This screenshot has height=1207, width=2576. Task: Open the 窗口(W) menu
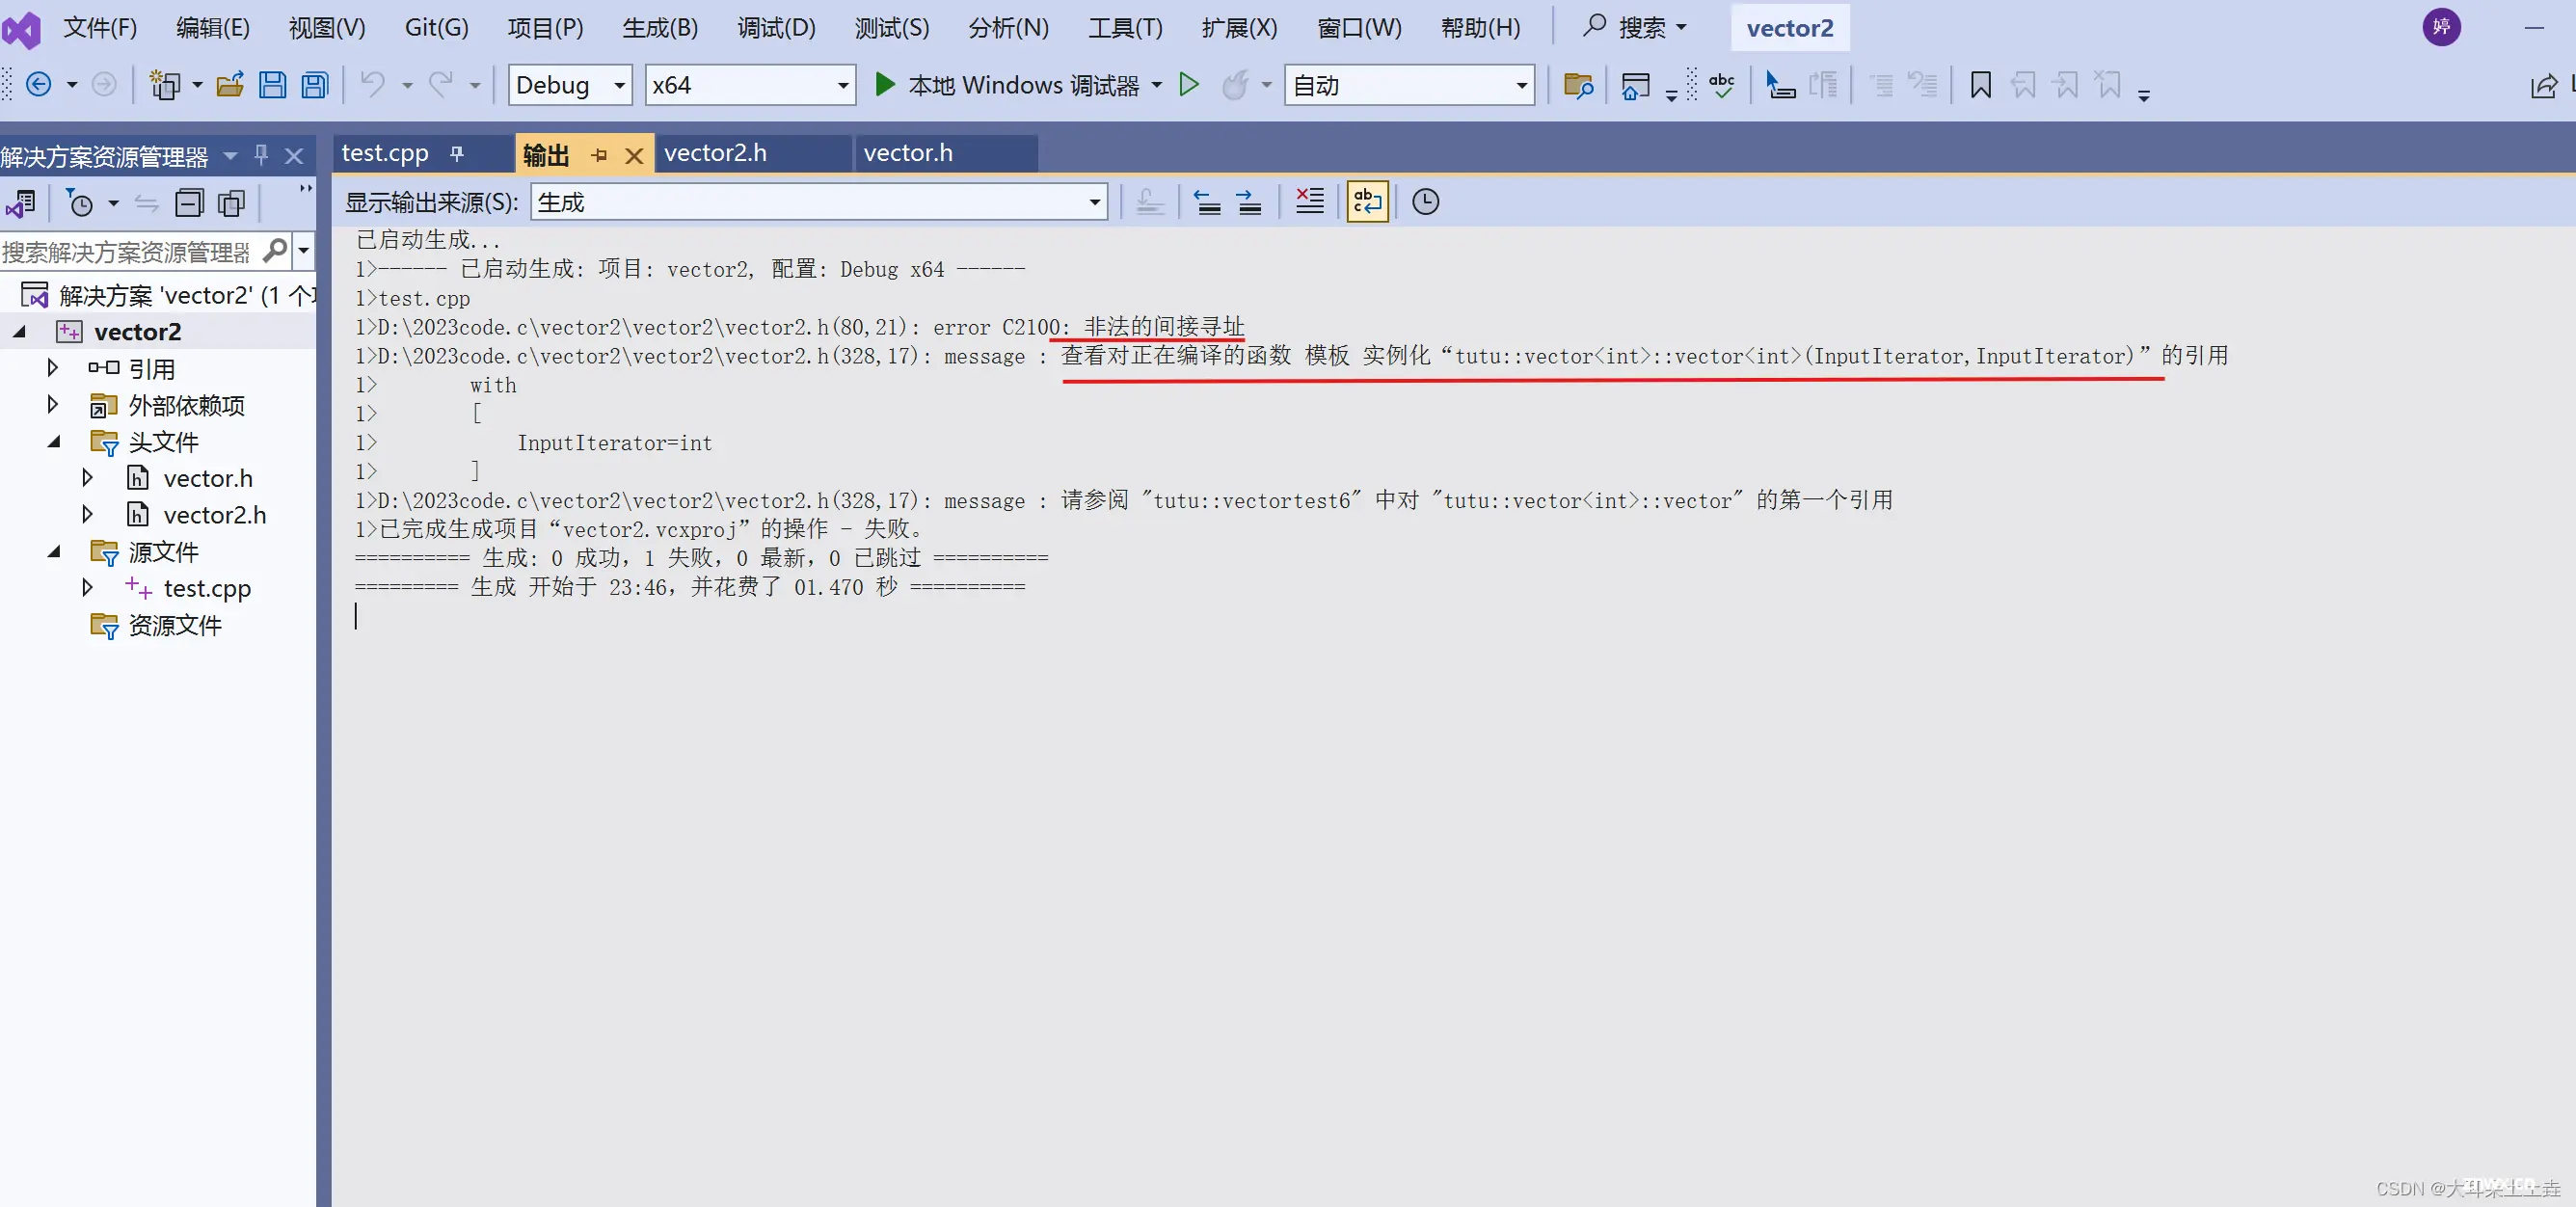[x=1359, y=27]
